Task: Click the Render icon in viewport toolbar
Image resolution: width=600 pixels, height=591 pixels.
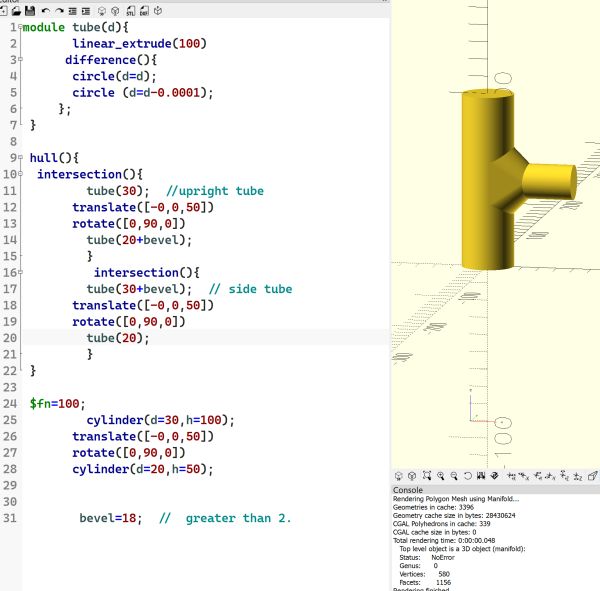Action: (413, 476)
